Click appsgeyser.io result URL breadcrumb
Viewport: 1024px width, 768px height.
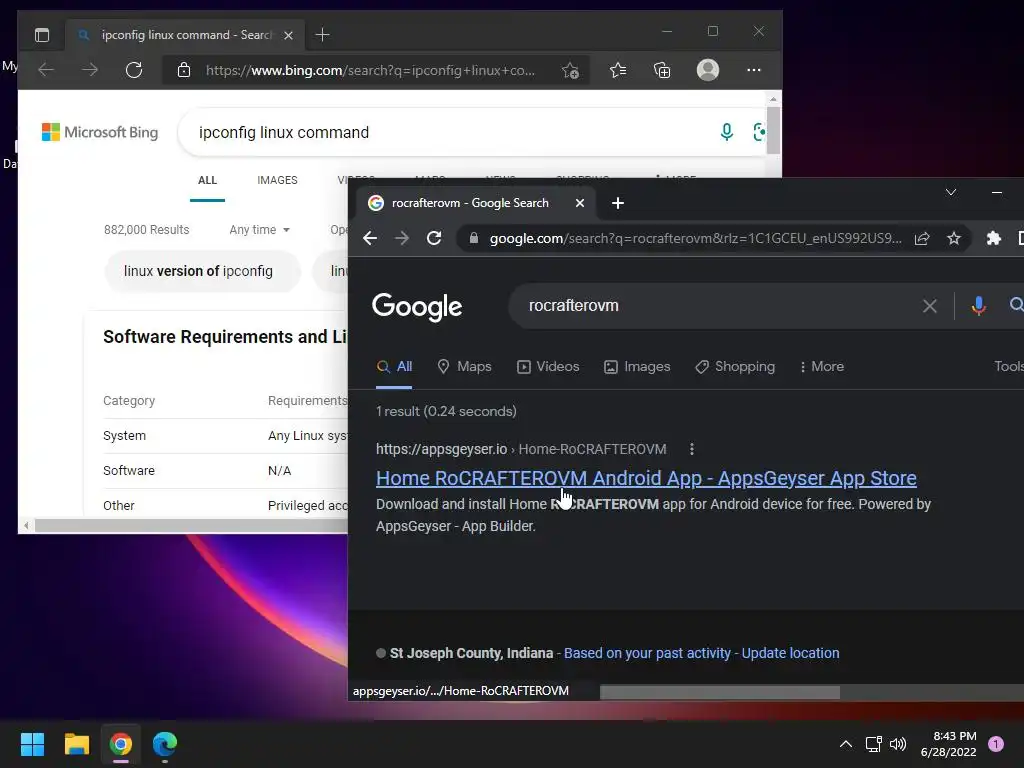[x=521, y=449]
